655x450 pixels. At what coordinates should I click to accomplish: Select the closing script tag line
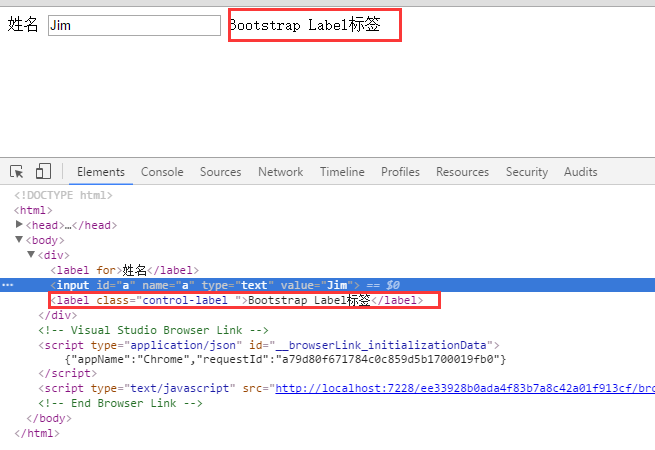click(67, 373)
